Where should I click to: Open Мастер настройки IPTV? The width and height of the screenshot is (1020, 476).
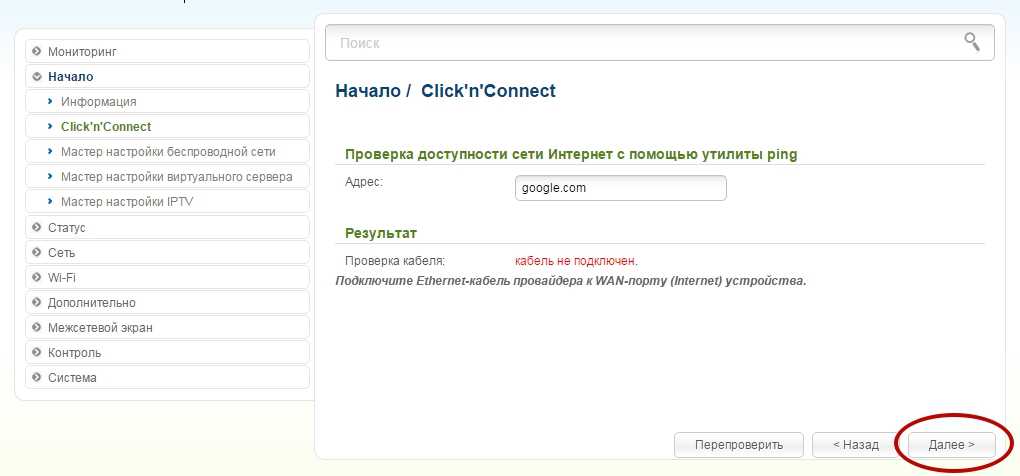click(126, 202)
